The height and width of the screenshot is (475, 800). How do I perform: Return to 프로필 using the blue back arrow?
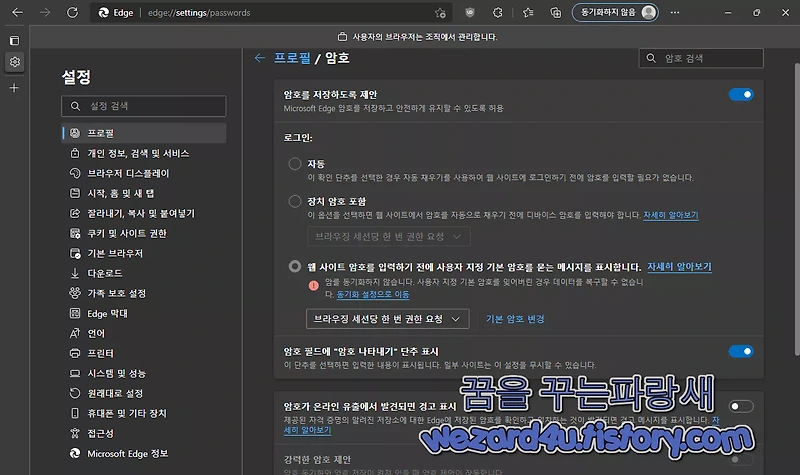(x=260, y=58)
